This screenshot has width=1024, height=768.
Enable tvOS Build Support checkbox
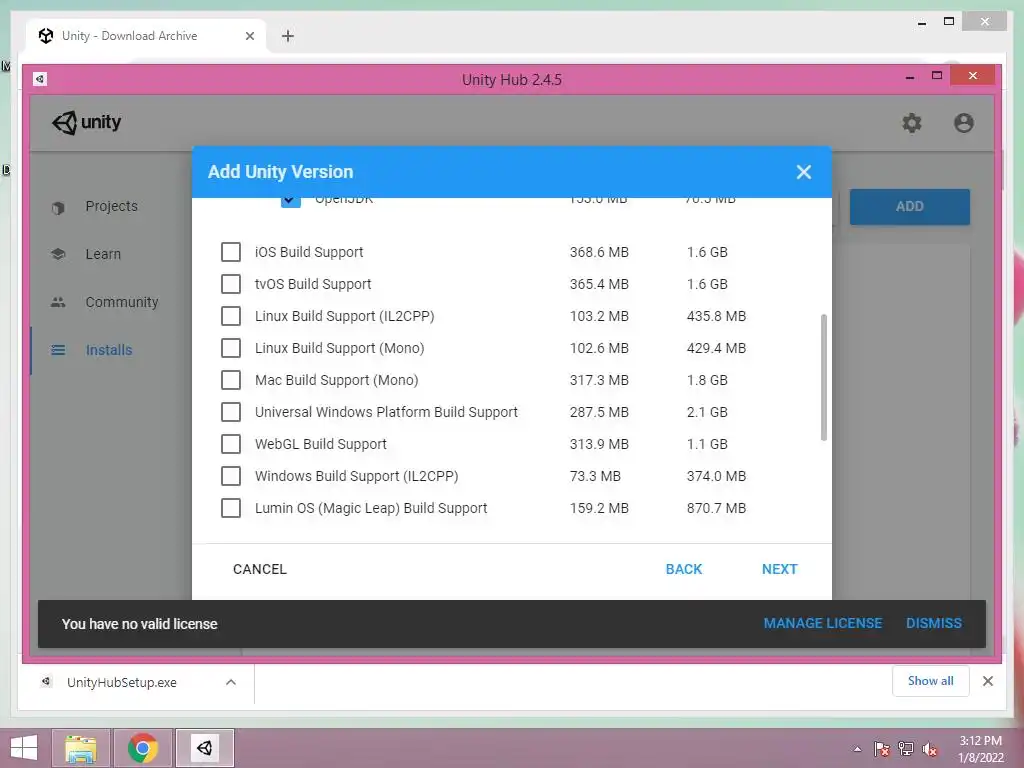tap(231, 284)
